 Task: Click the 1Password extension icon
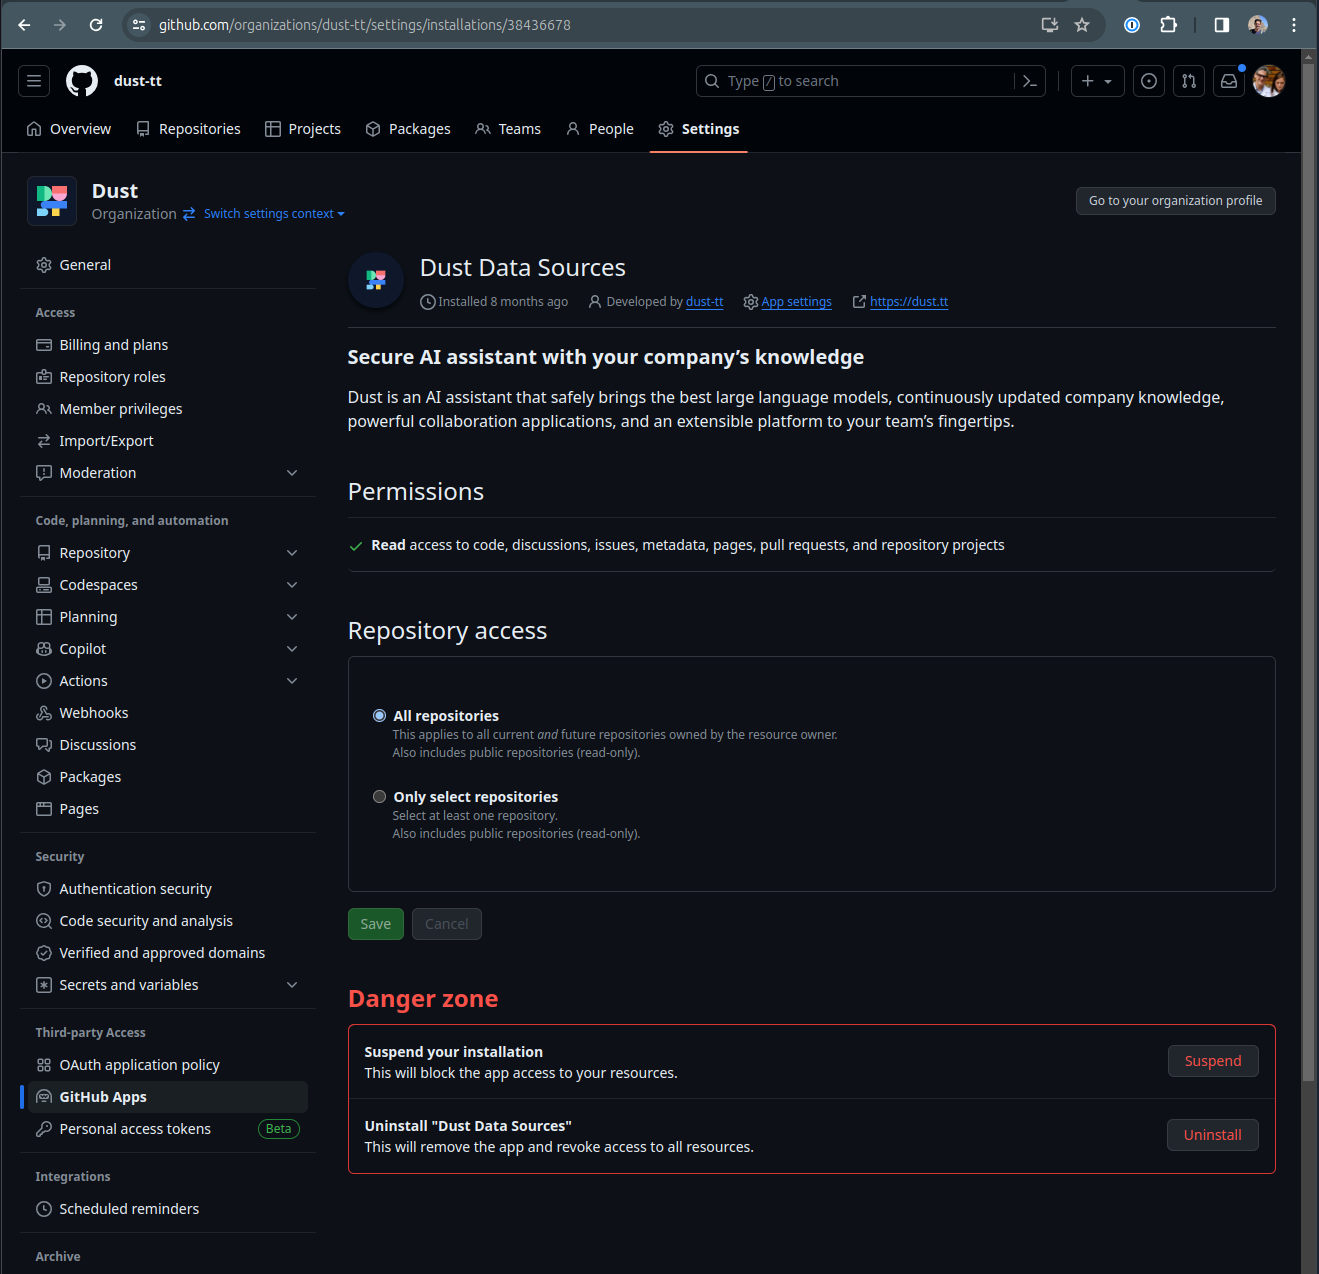[1132, 25]
